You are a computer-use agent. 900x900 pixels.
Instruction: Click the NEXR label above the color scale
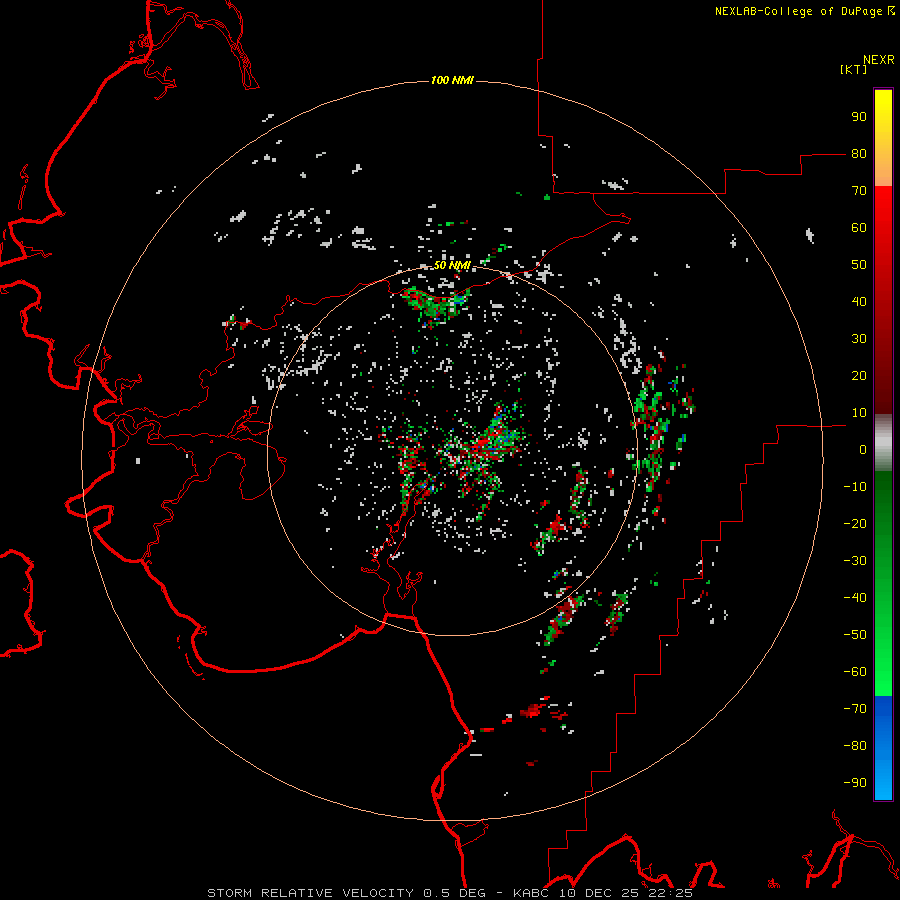(879, 60)
